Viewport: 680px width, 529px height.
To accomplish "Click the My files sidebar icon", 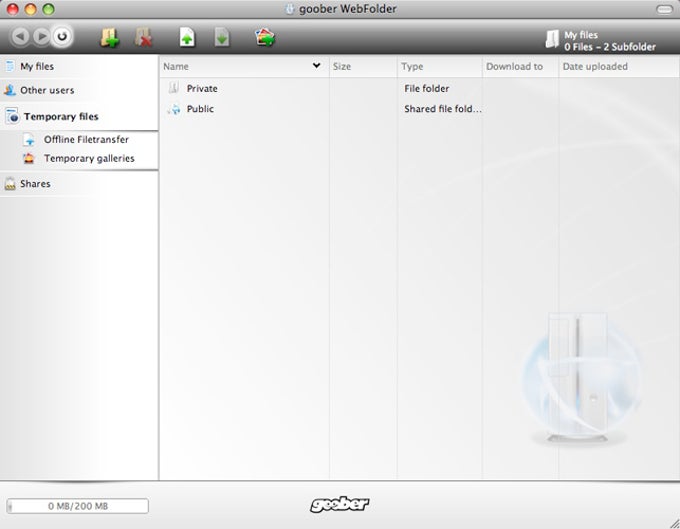I will pos(10,66).
